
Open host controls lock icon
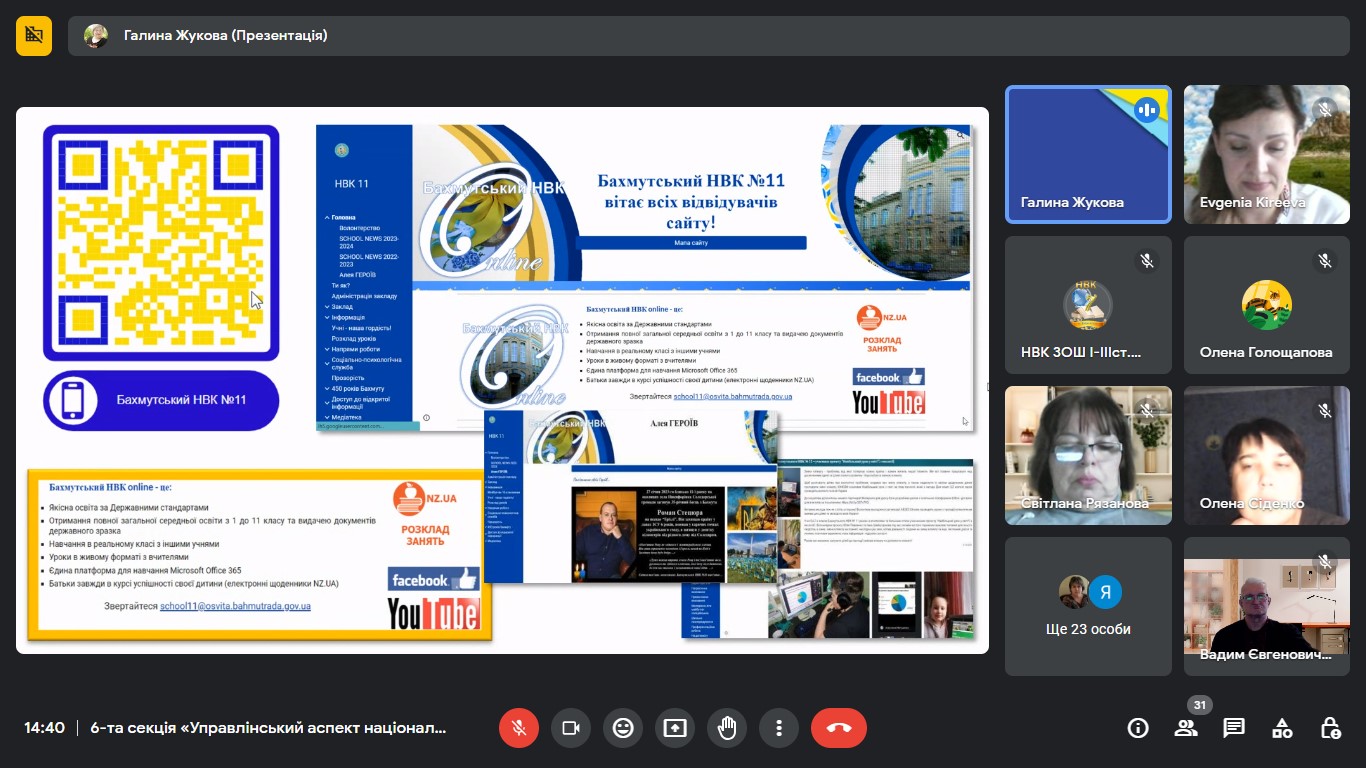pos(1330,728)
